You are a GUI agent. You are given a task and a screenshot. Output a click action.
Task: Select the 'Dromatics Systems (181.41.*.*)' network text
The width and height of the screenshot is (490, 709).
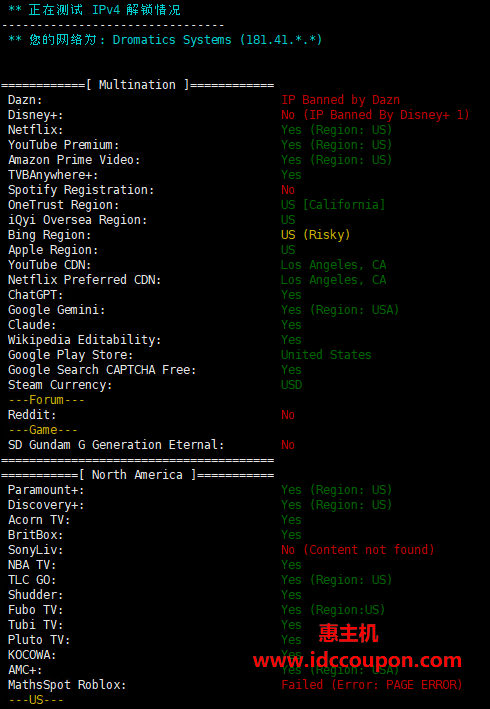(x=217, y=40)
